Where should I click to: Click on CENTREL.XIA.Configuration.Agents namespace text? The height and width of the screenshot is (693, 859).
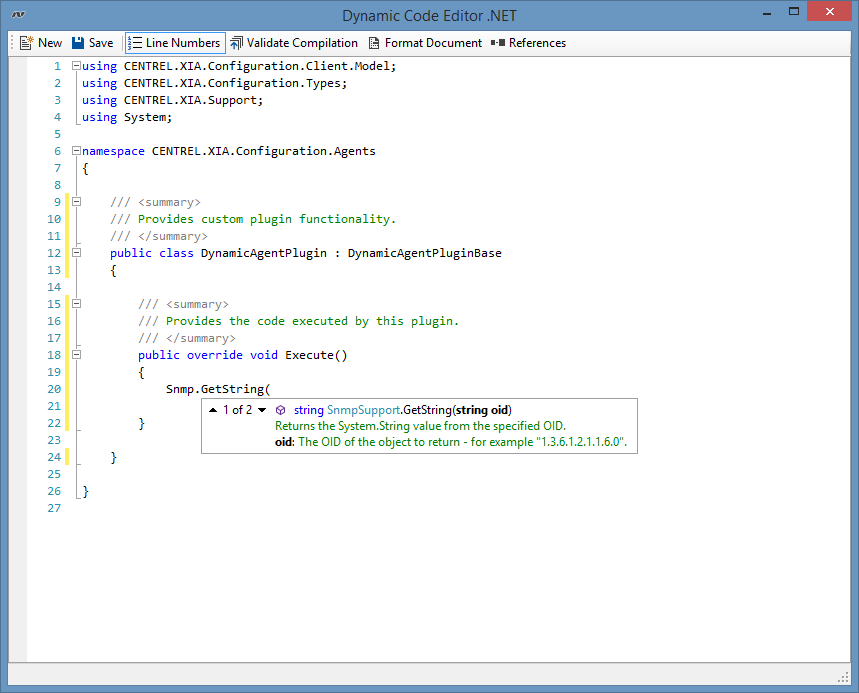click(x=264, y=151)
